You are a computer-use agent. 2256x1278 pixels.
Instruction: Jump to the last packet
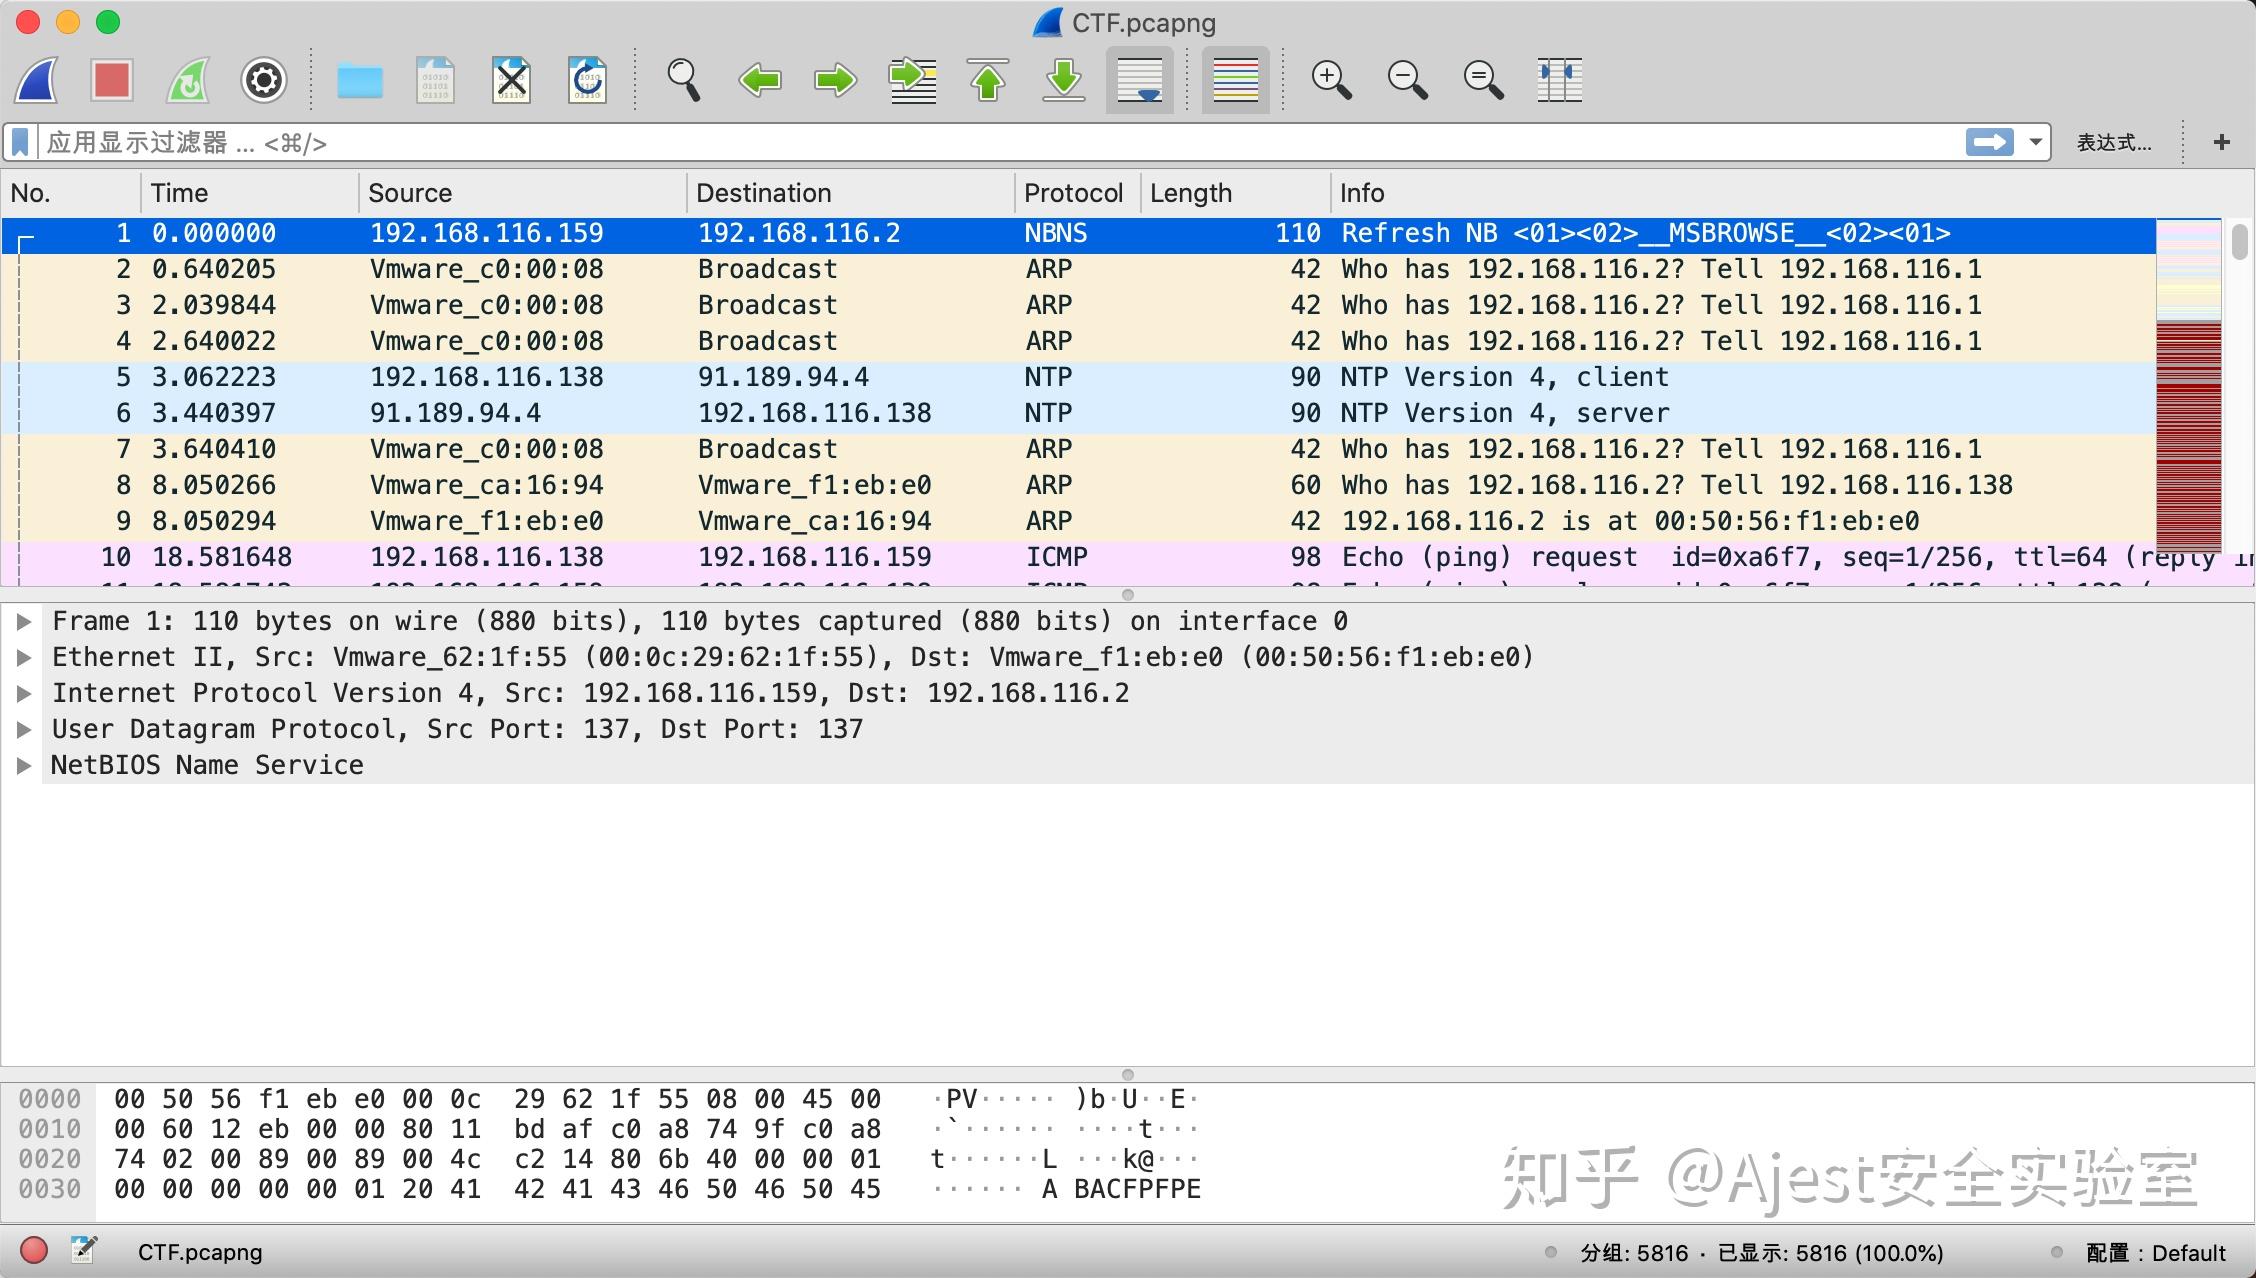[1063, 80]
